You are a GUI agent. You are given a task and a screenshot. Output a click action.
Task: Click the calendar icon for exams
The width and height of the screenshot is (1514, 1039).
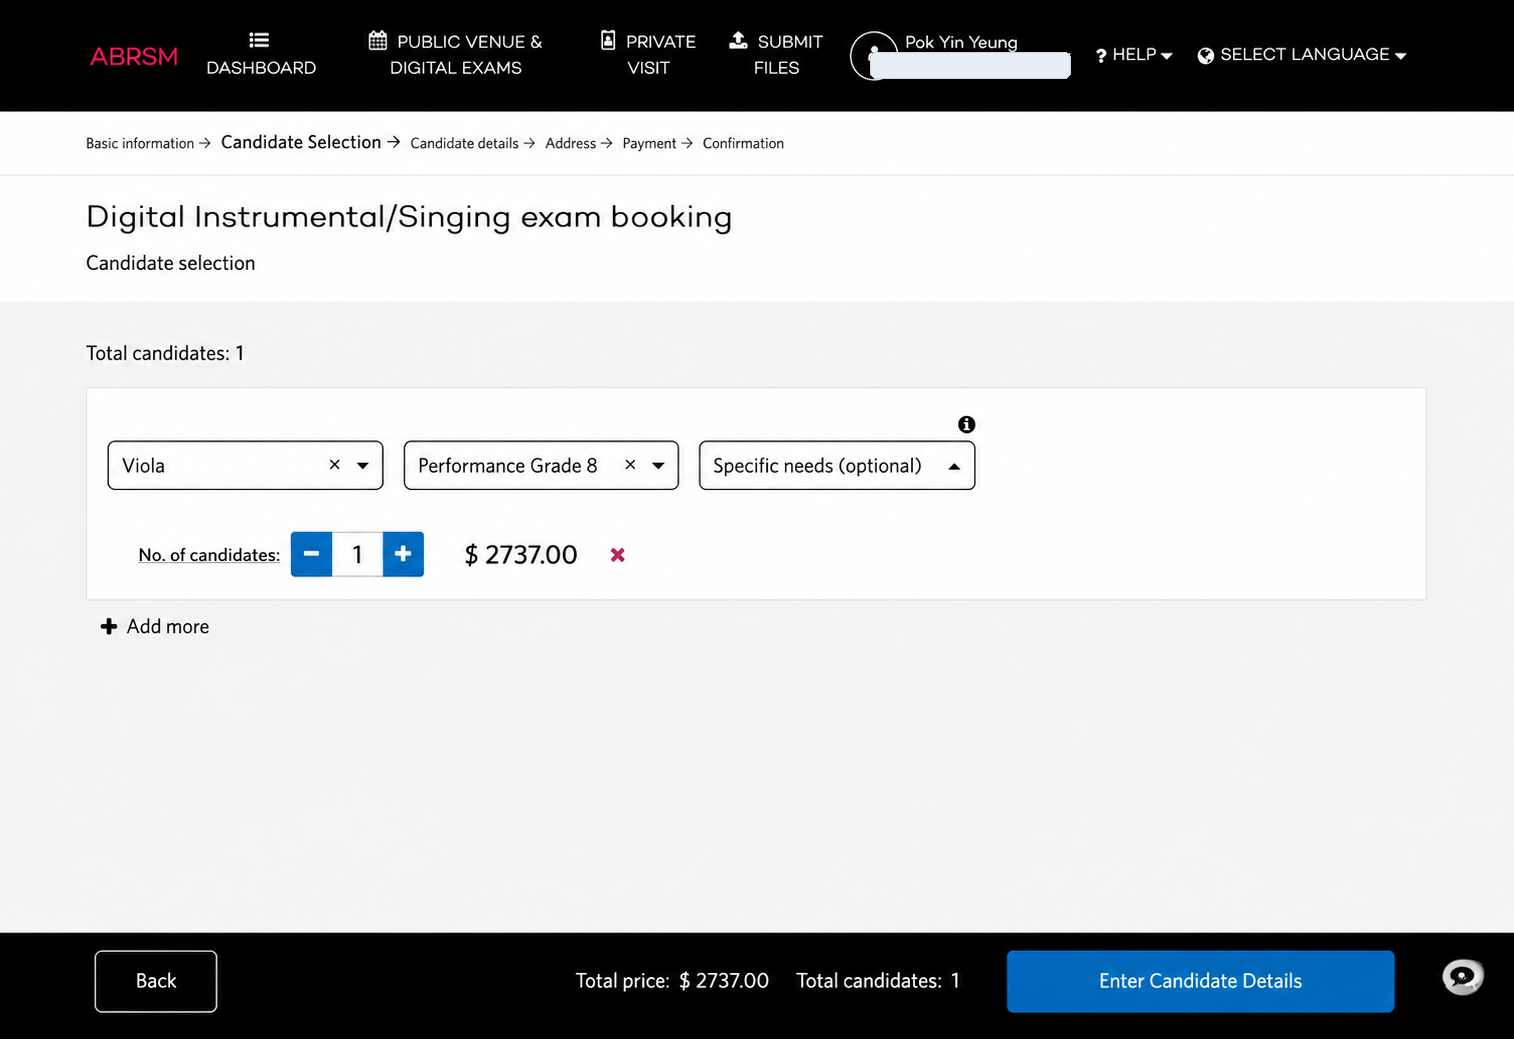378,41
